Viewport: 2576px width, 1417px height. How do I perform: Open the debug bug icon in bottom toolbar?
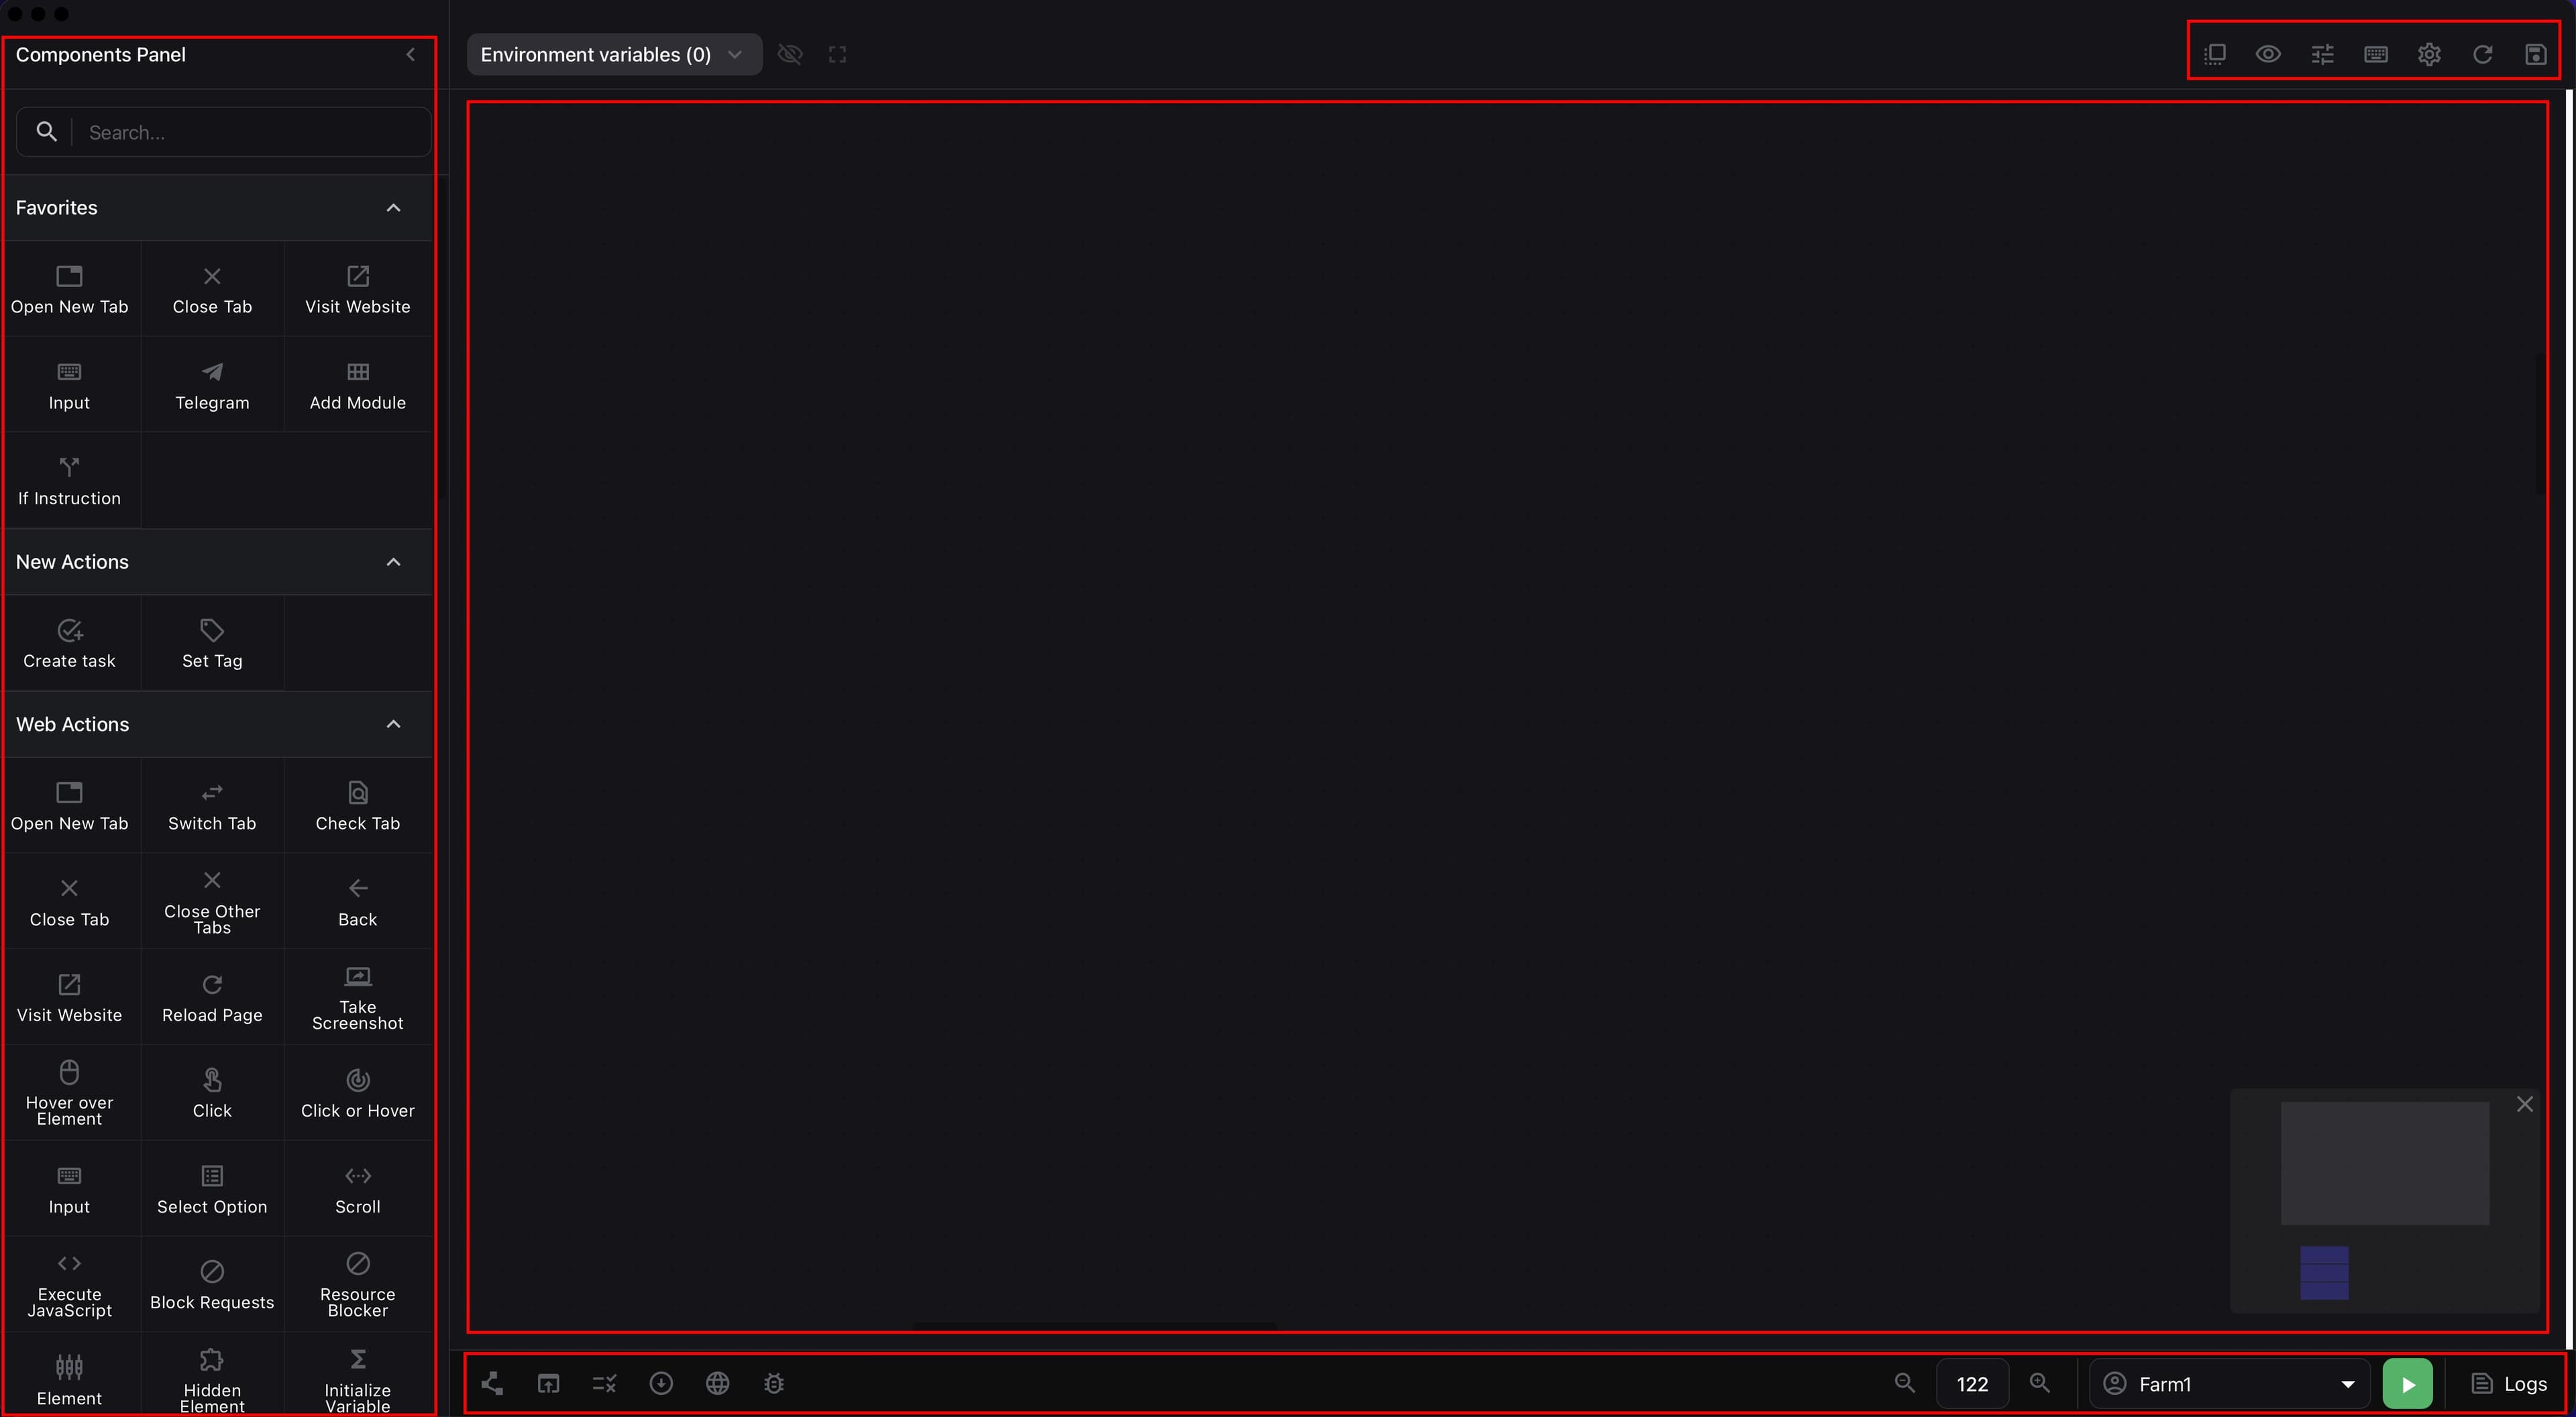pos(774,1384)
